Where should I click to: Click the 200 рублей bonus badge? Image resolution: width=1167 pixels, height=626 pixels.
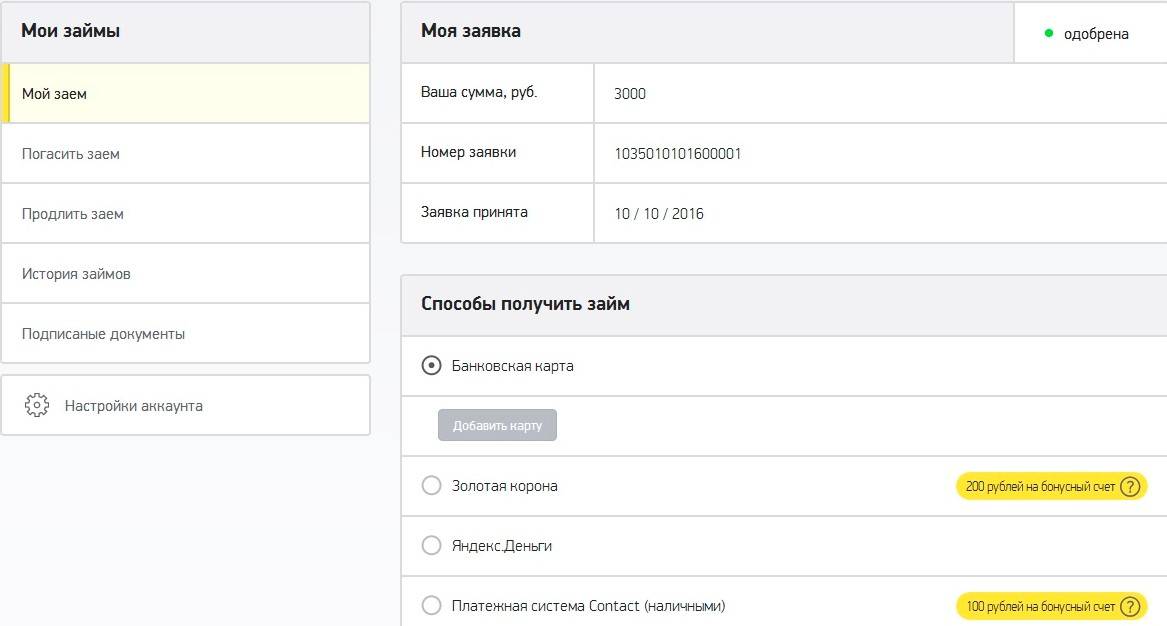pos(1040,487)
